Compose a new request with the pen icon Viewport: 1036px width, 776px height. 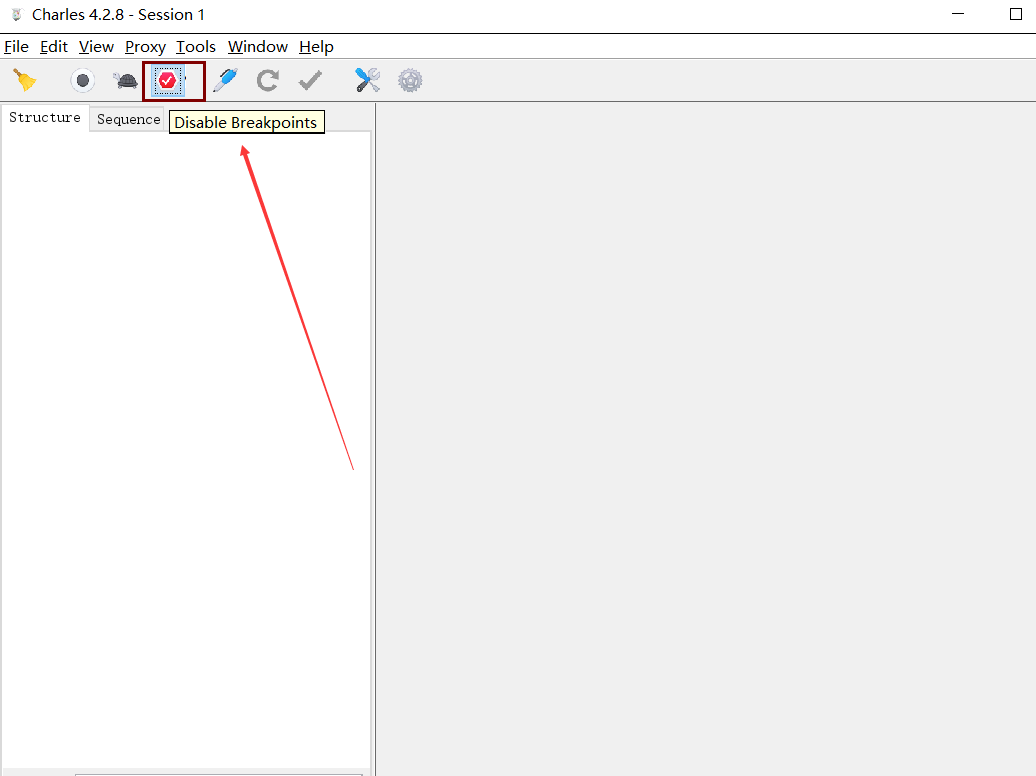[x=225, y=81]
